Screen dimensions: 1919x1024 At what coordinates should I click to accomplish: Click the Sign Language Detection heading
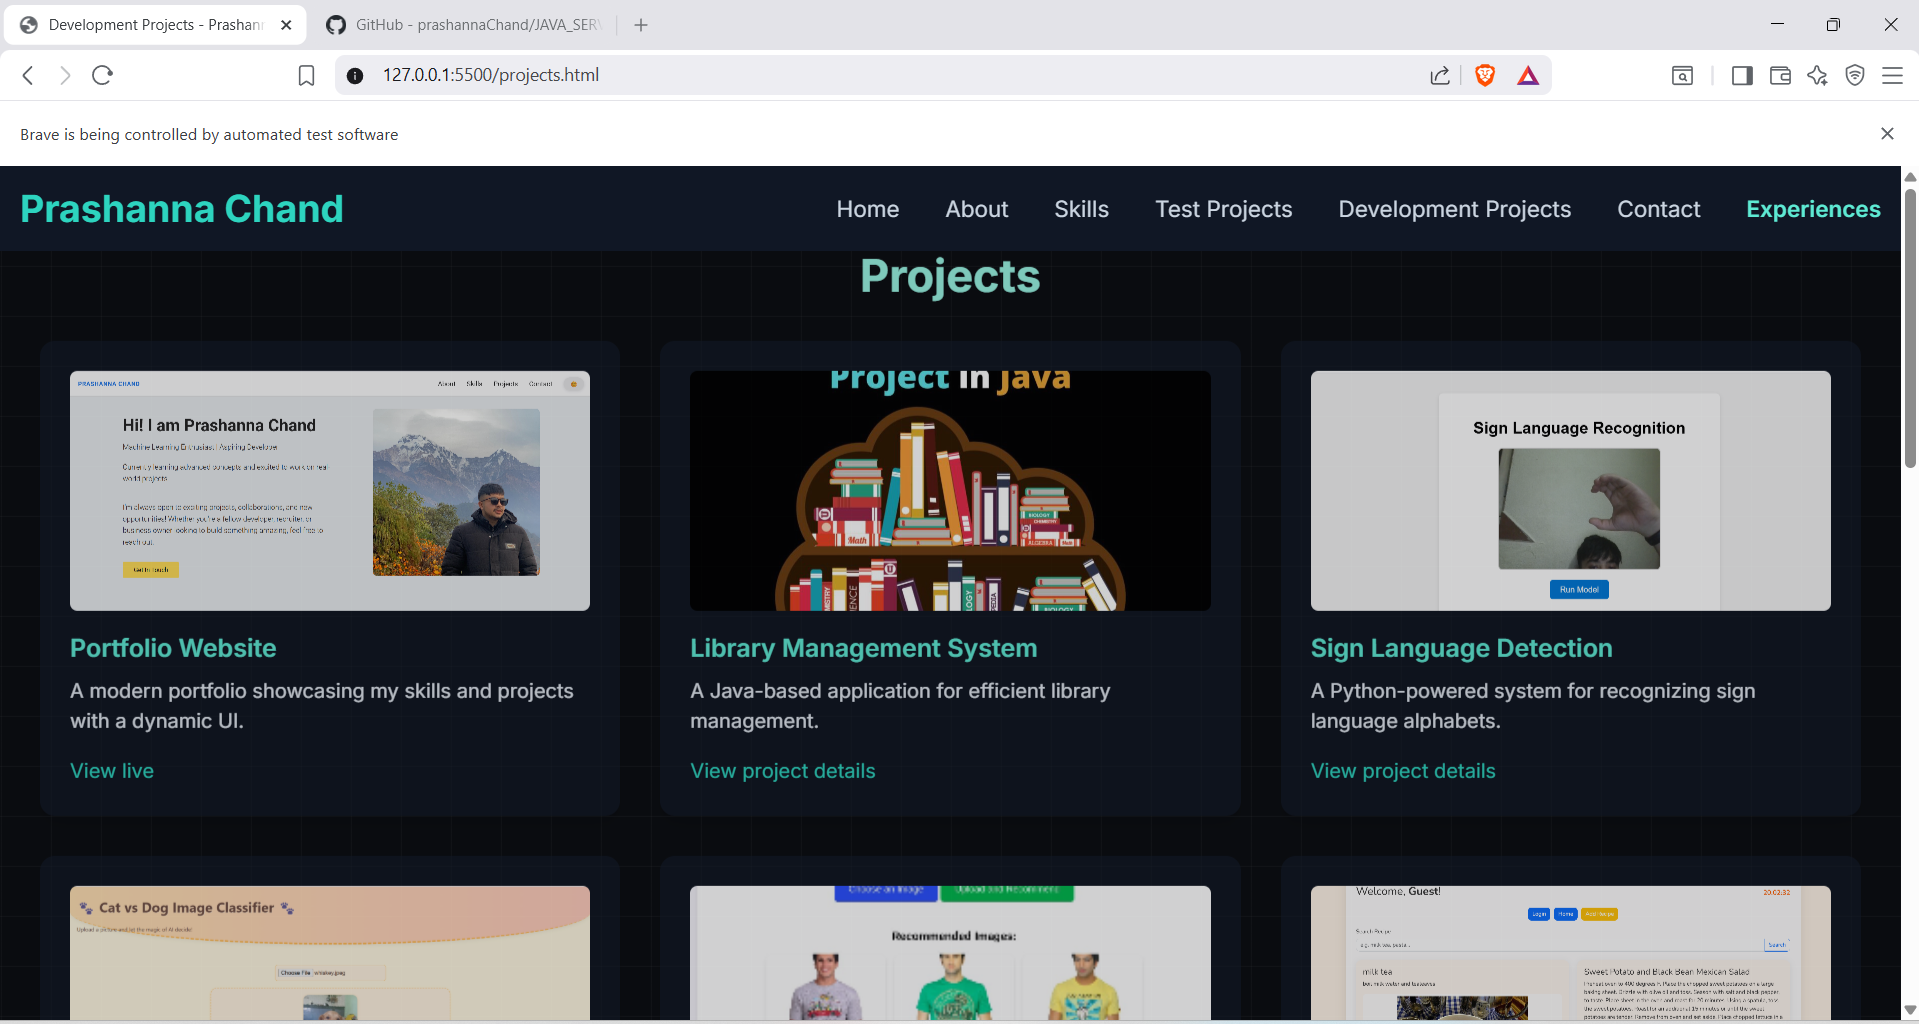click(x=1462, y=648)
